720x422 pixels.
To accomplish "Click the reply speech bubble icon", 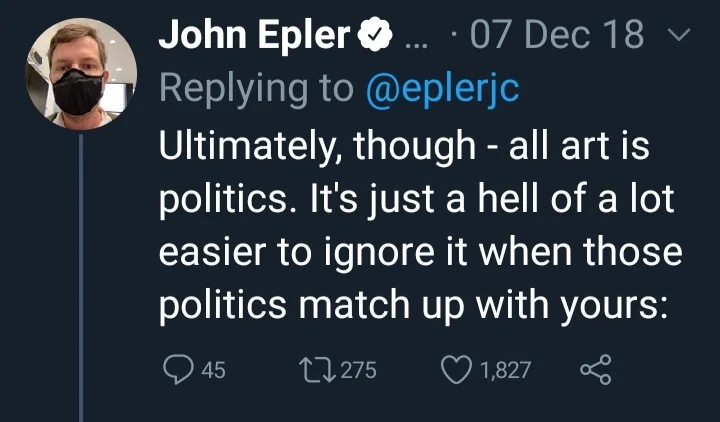I will click(176, 369).
